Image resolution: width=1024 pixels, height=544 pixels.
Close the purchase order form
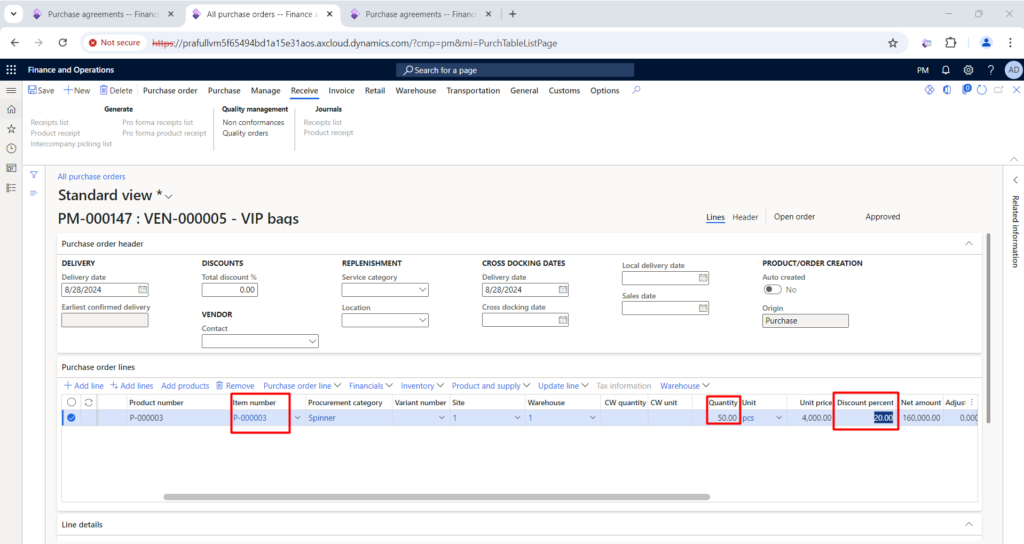pos(1016,90)
